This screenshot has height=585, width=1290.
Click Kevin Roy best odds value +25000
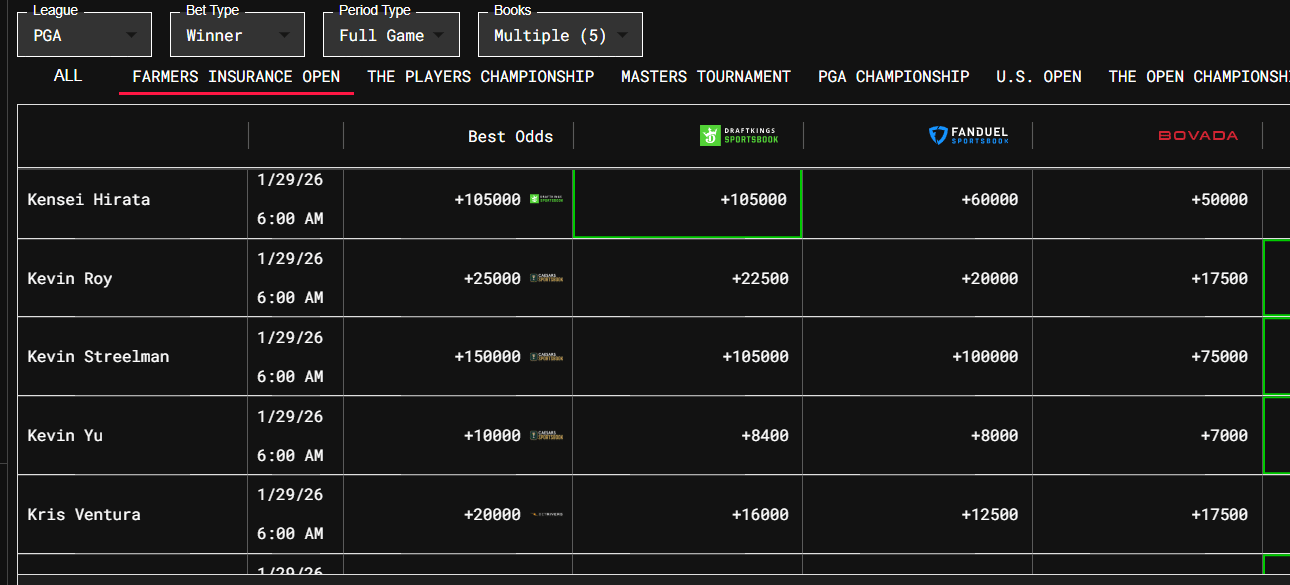point(492,278)
